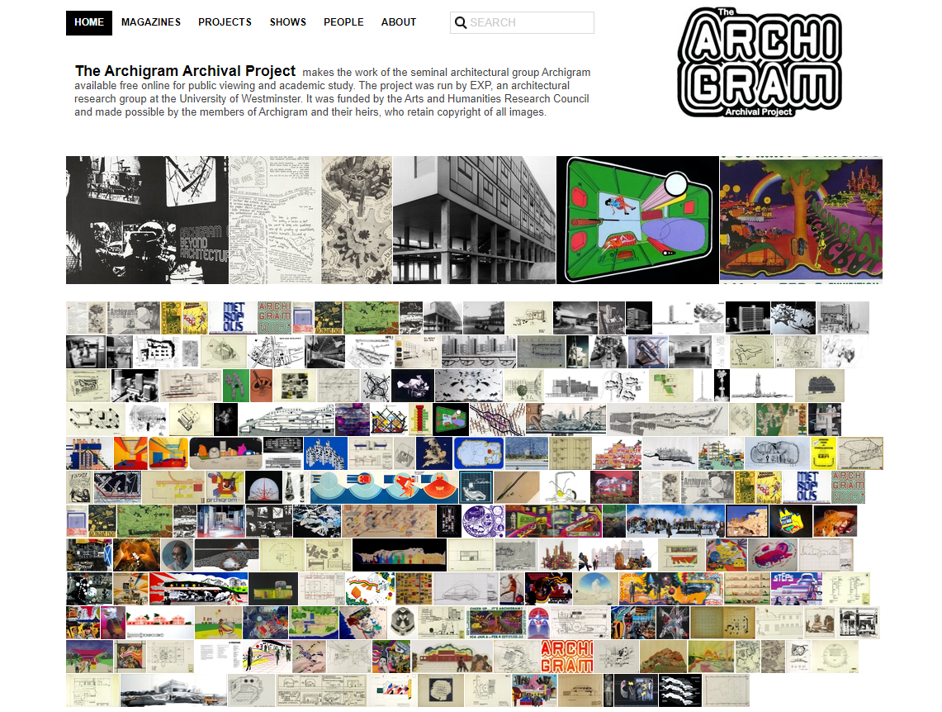Open the green capsule interior banner illustration
The height and width of the screenshot is (712, 942).
(637, 220)
